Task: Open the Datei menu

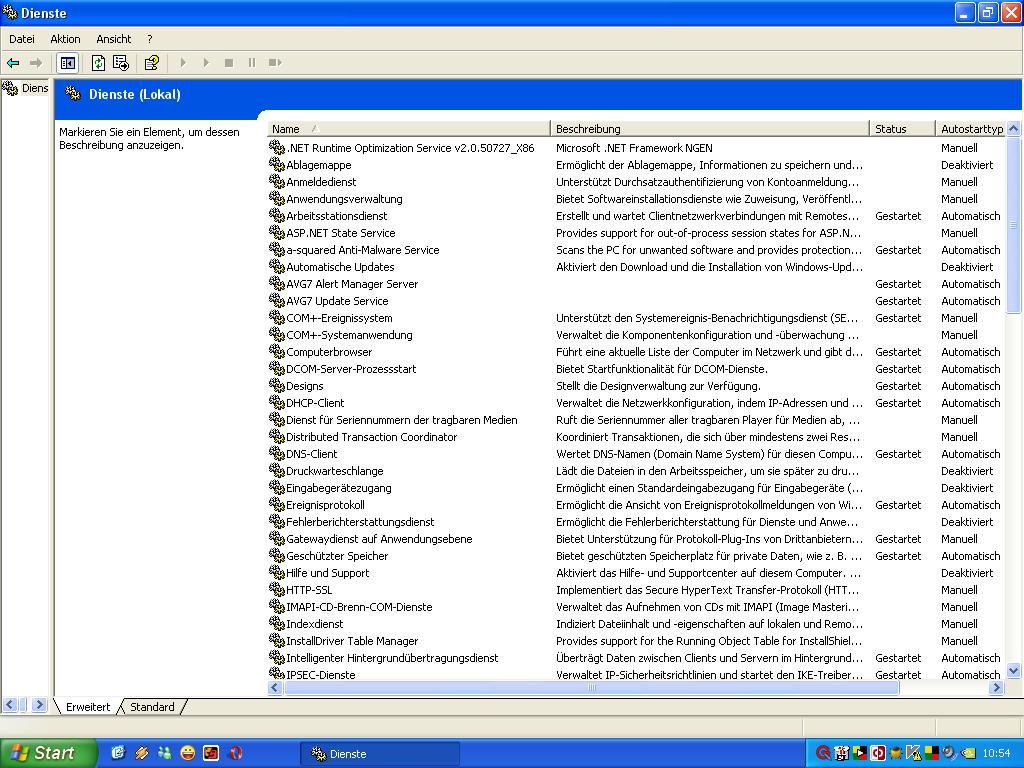Action: tap(22, 39)
